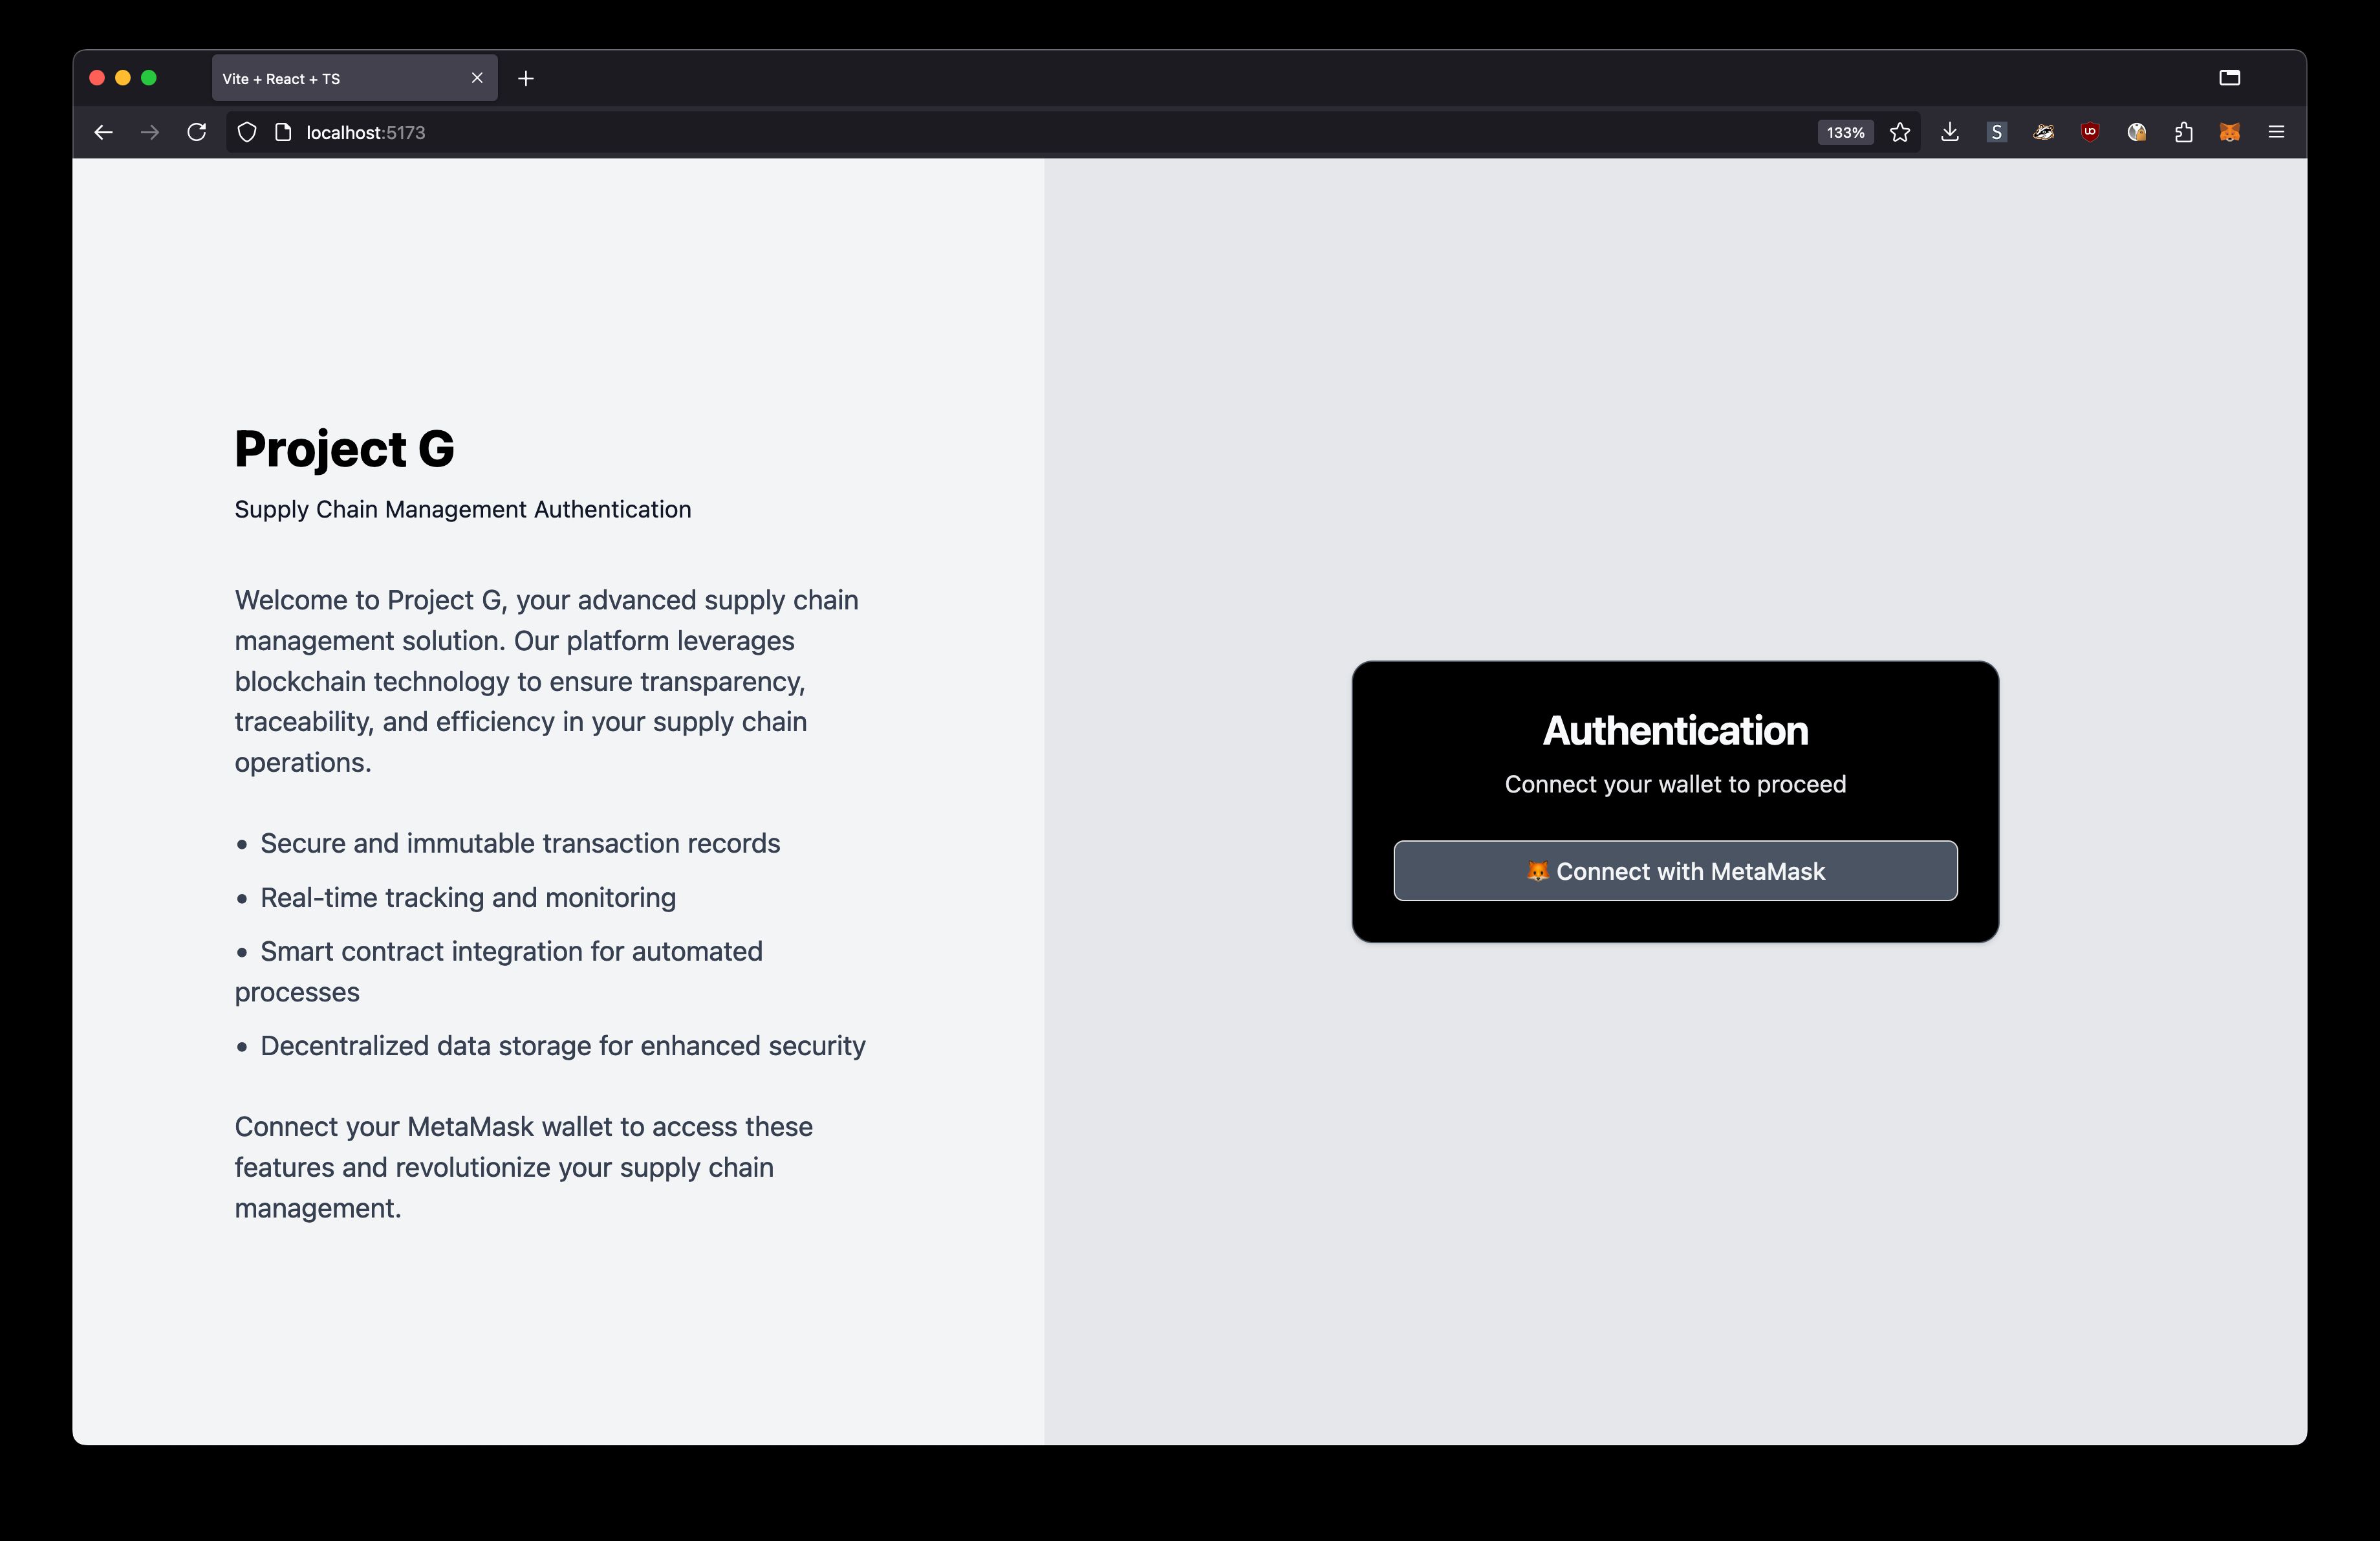Open a new tab with plus button

coord(526,79)
